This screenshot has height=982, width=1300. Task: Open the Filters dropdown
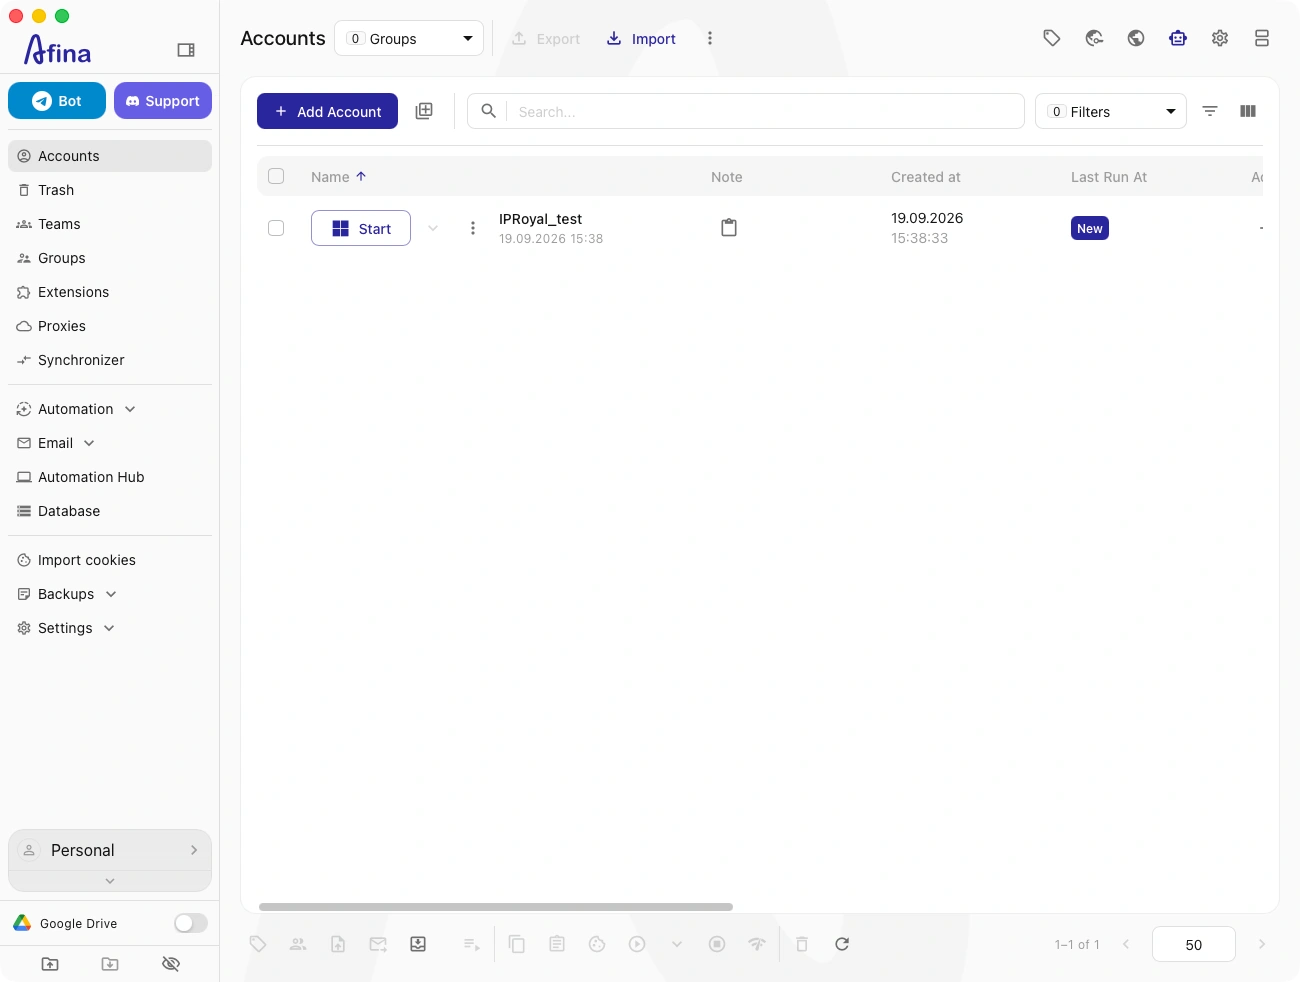1111,111
